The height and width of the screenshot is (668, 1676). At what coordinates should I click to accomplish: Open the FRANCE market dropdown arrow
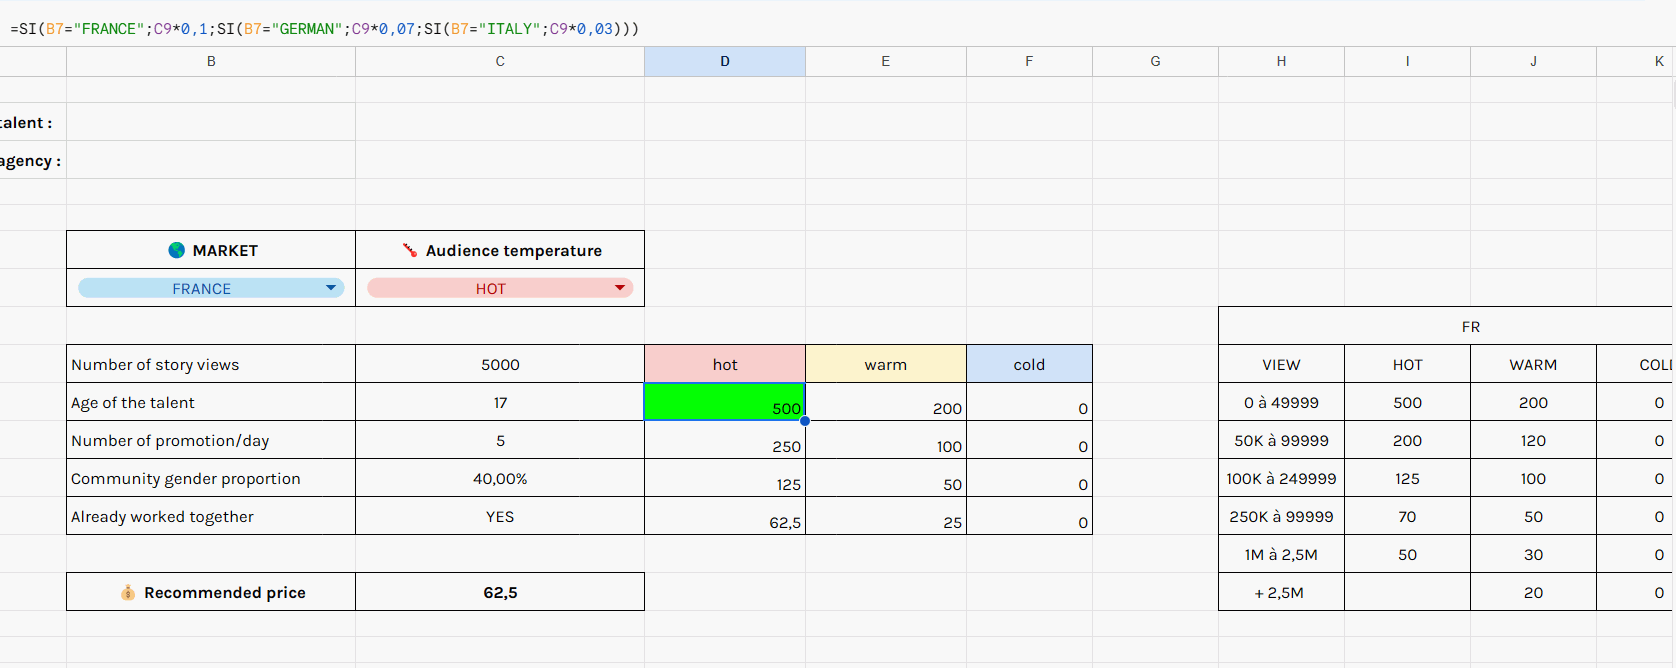point(331,288)
